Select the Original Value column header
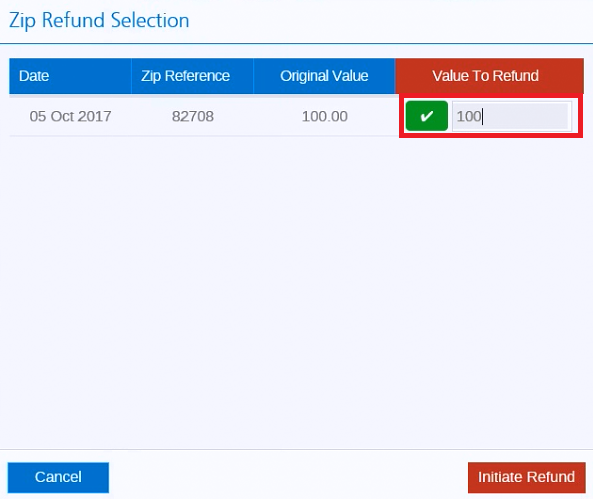 point(324,76)
